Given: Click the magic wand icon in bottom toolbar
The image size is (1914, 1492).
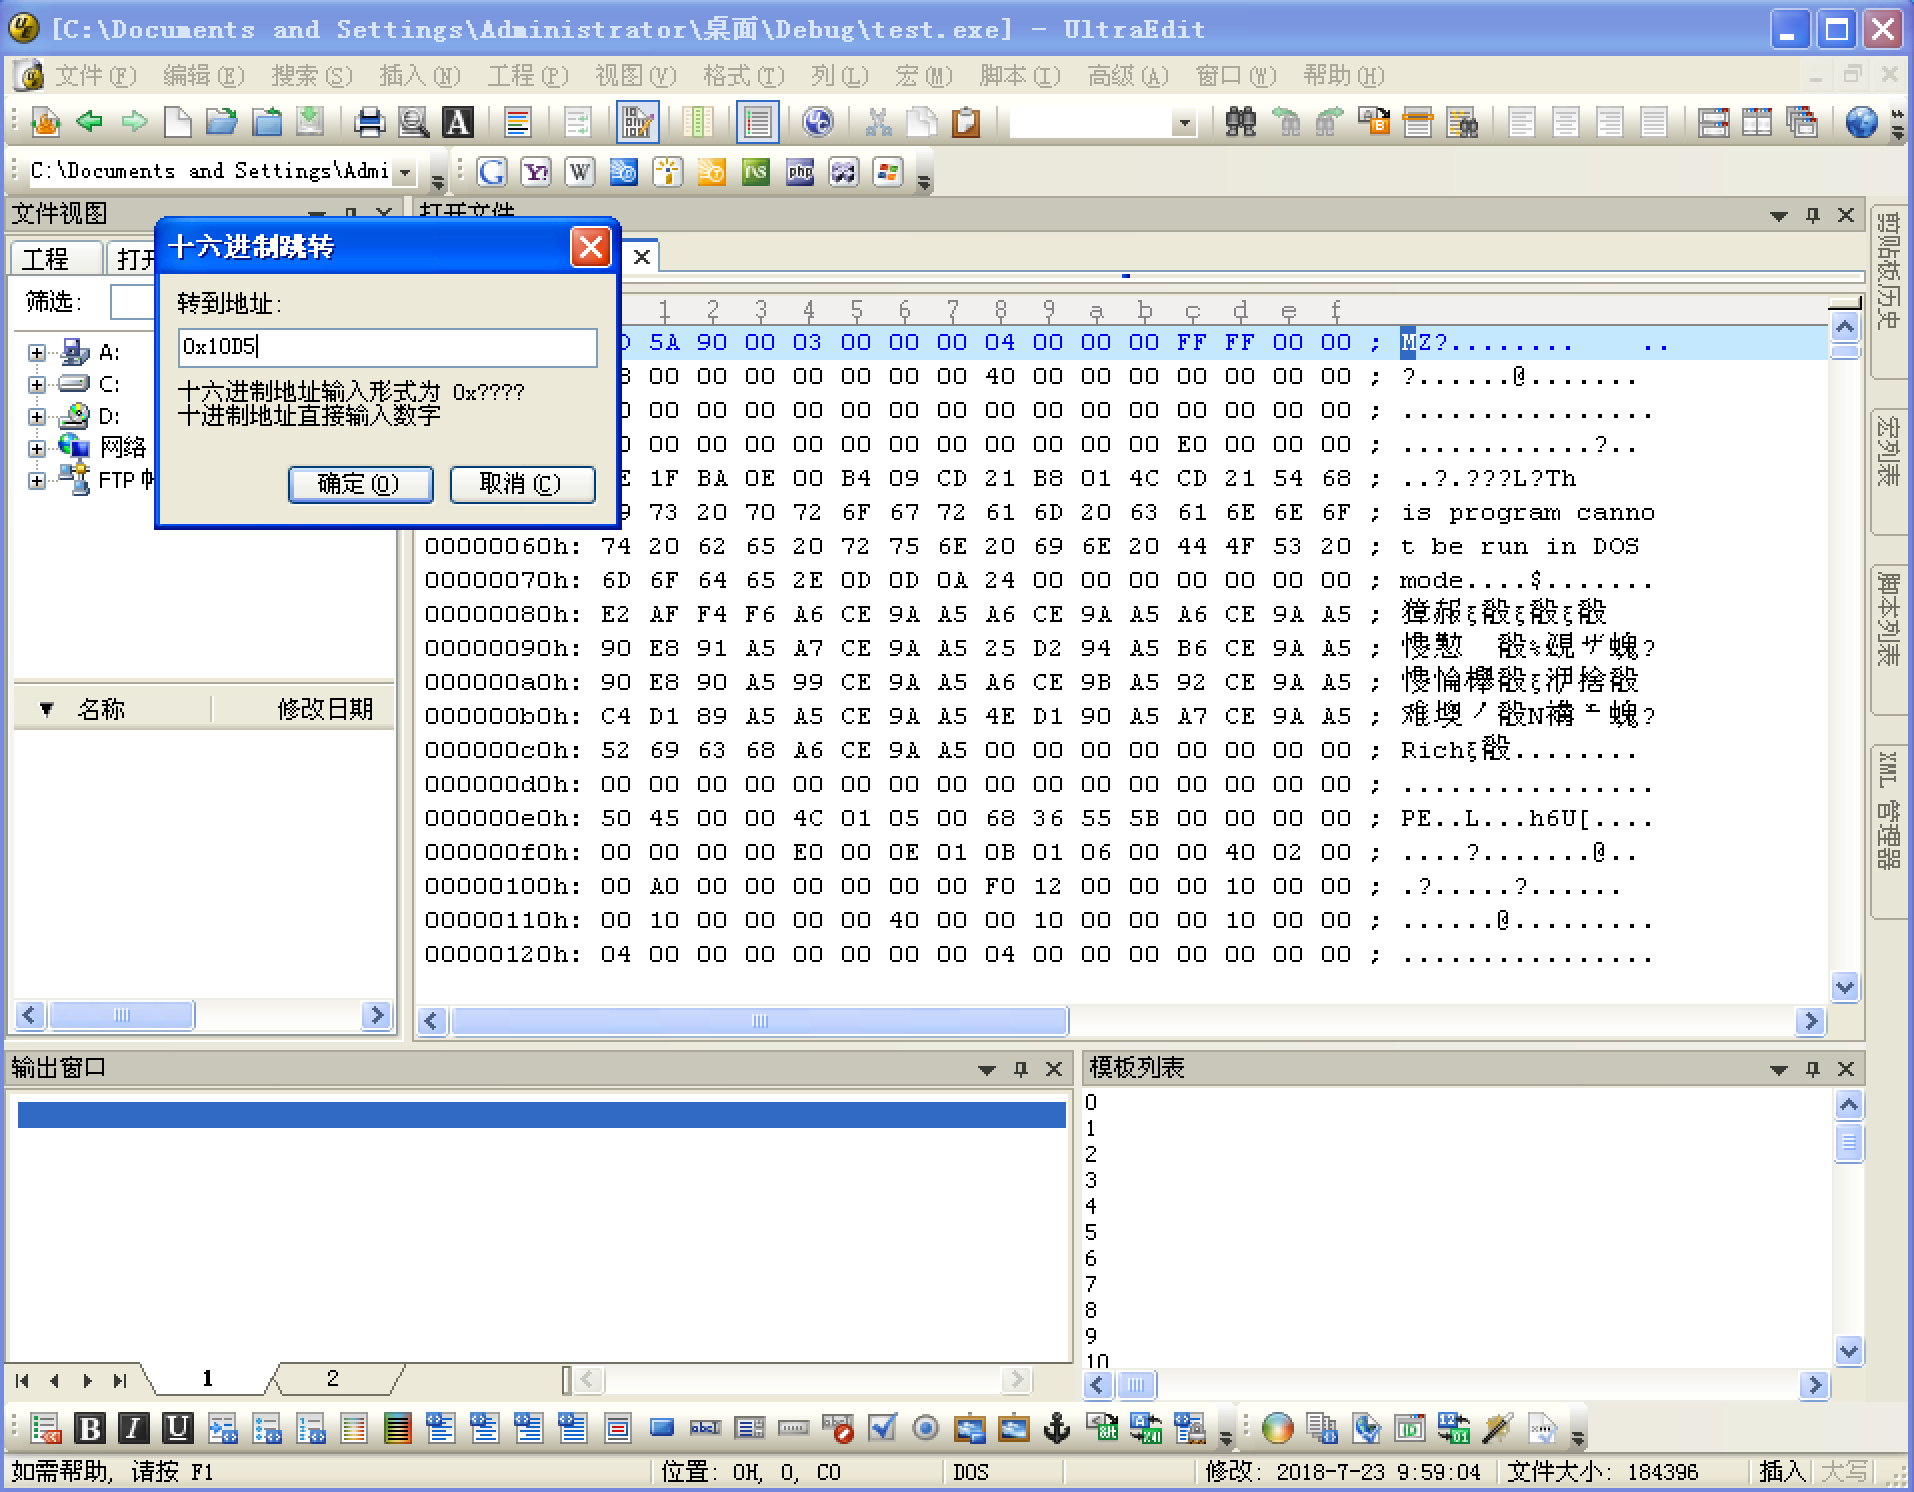Looking at the screenshot, I should pos(1497,1428).
